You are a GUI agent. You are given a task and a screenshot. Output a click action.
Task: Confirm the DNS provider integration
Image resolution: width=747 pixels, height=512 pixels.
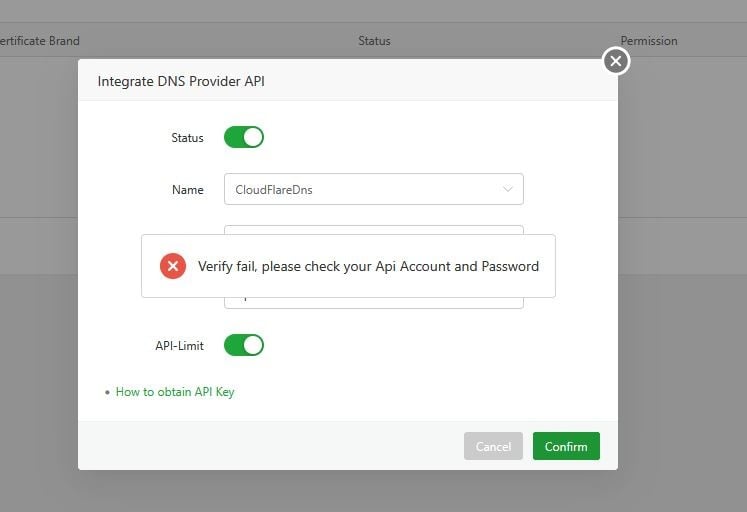point(566,446)
